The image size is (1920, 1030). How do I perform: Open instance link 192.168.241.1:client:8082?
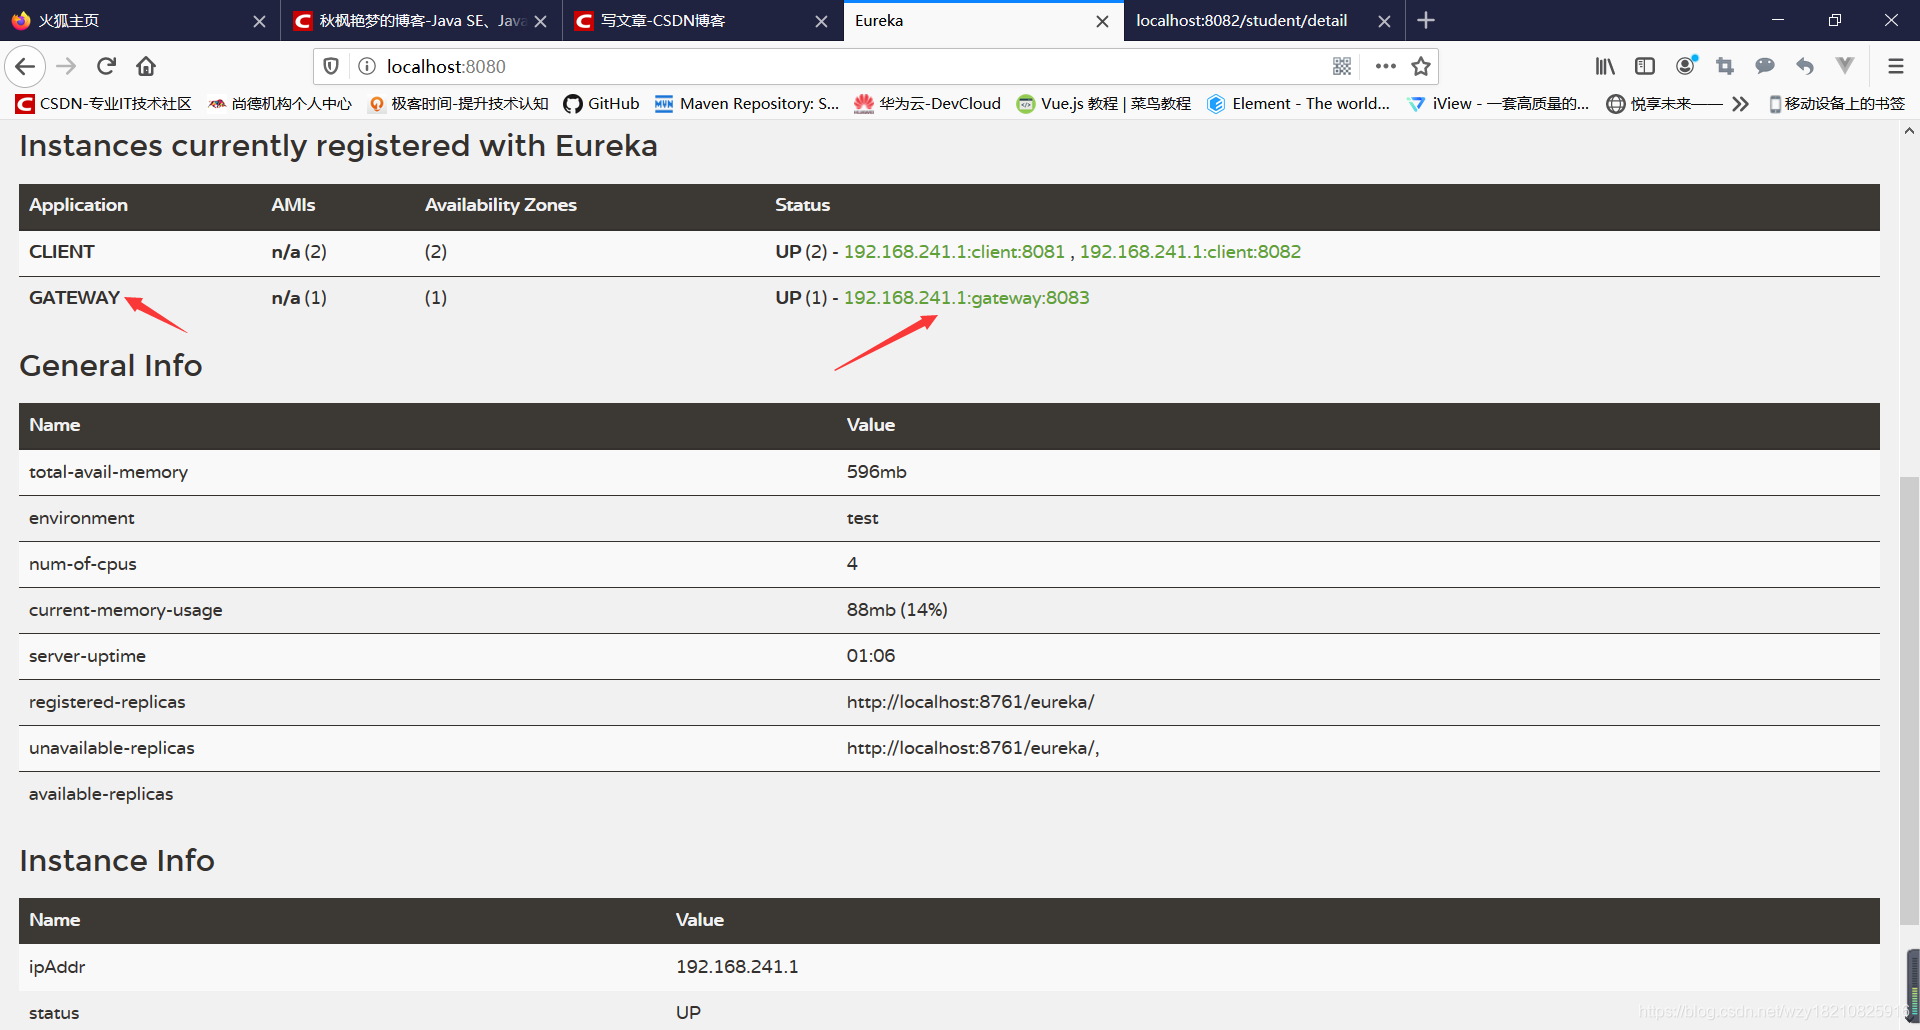(x=1190, y=252)
